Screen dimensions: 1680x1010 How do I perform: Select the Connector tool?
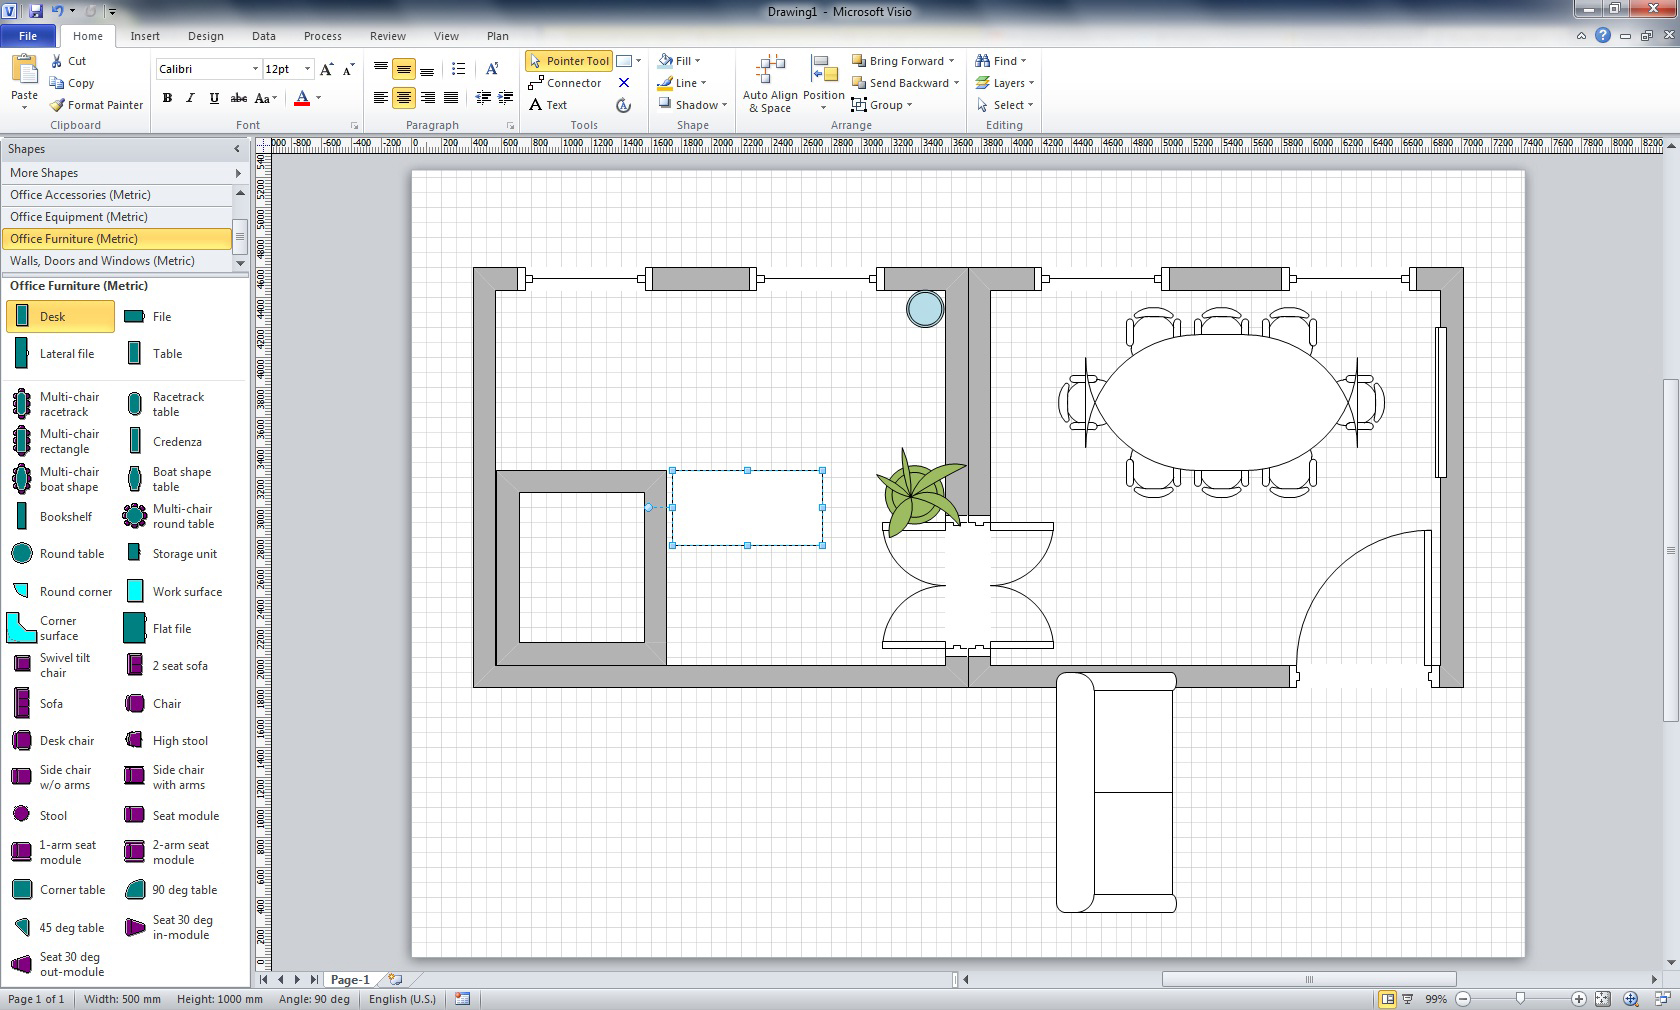pos(565,83)
